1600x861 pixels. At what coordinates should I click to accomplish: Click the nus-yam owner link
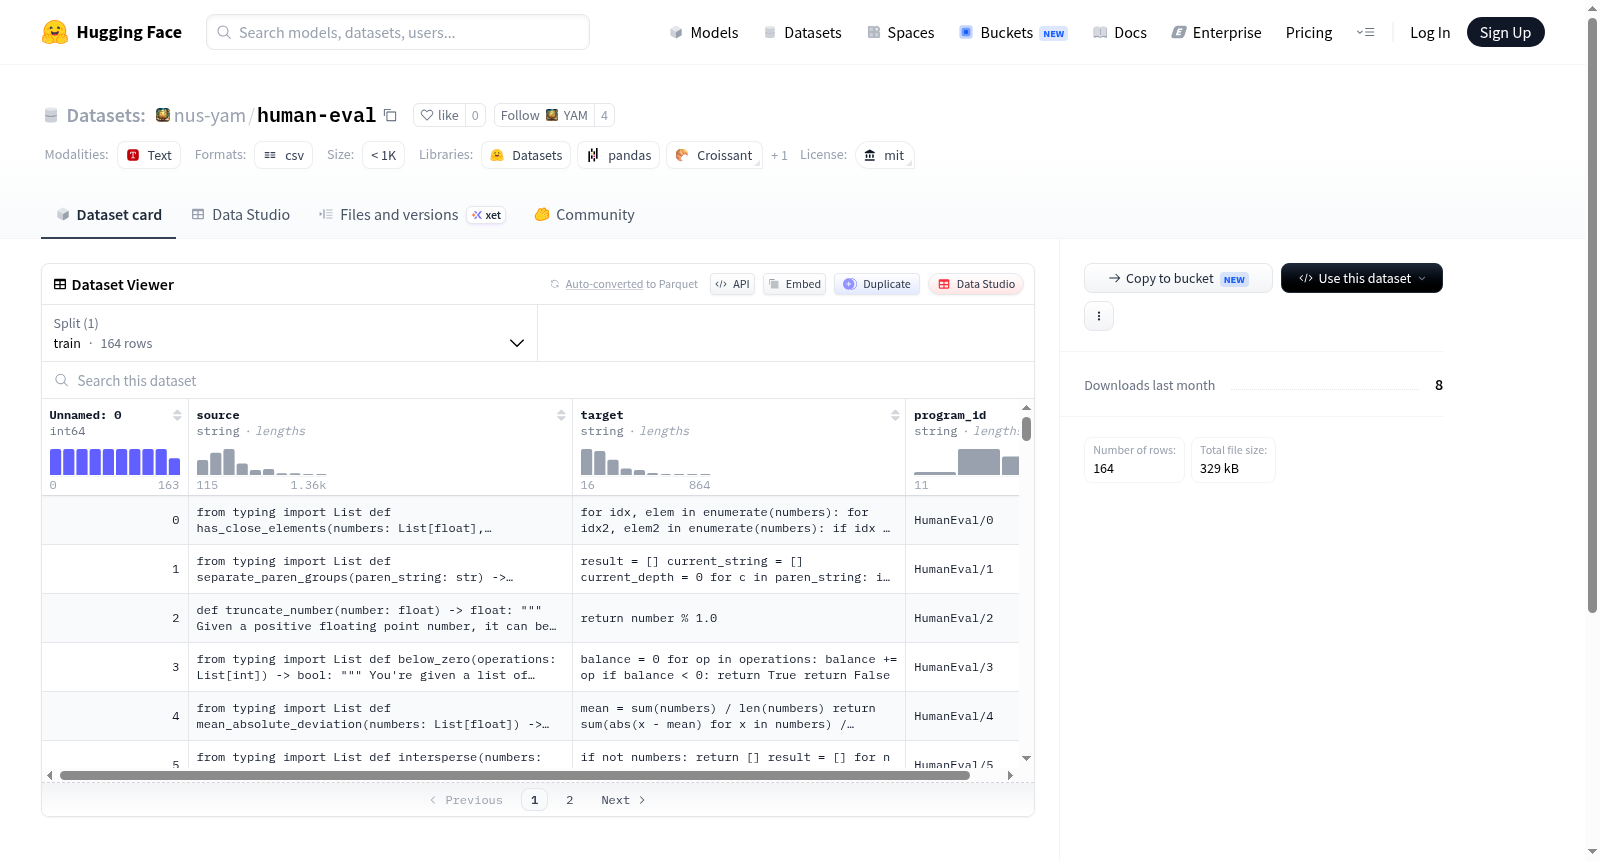(x=210, y=115)
